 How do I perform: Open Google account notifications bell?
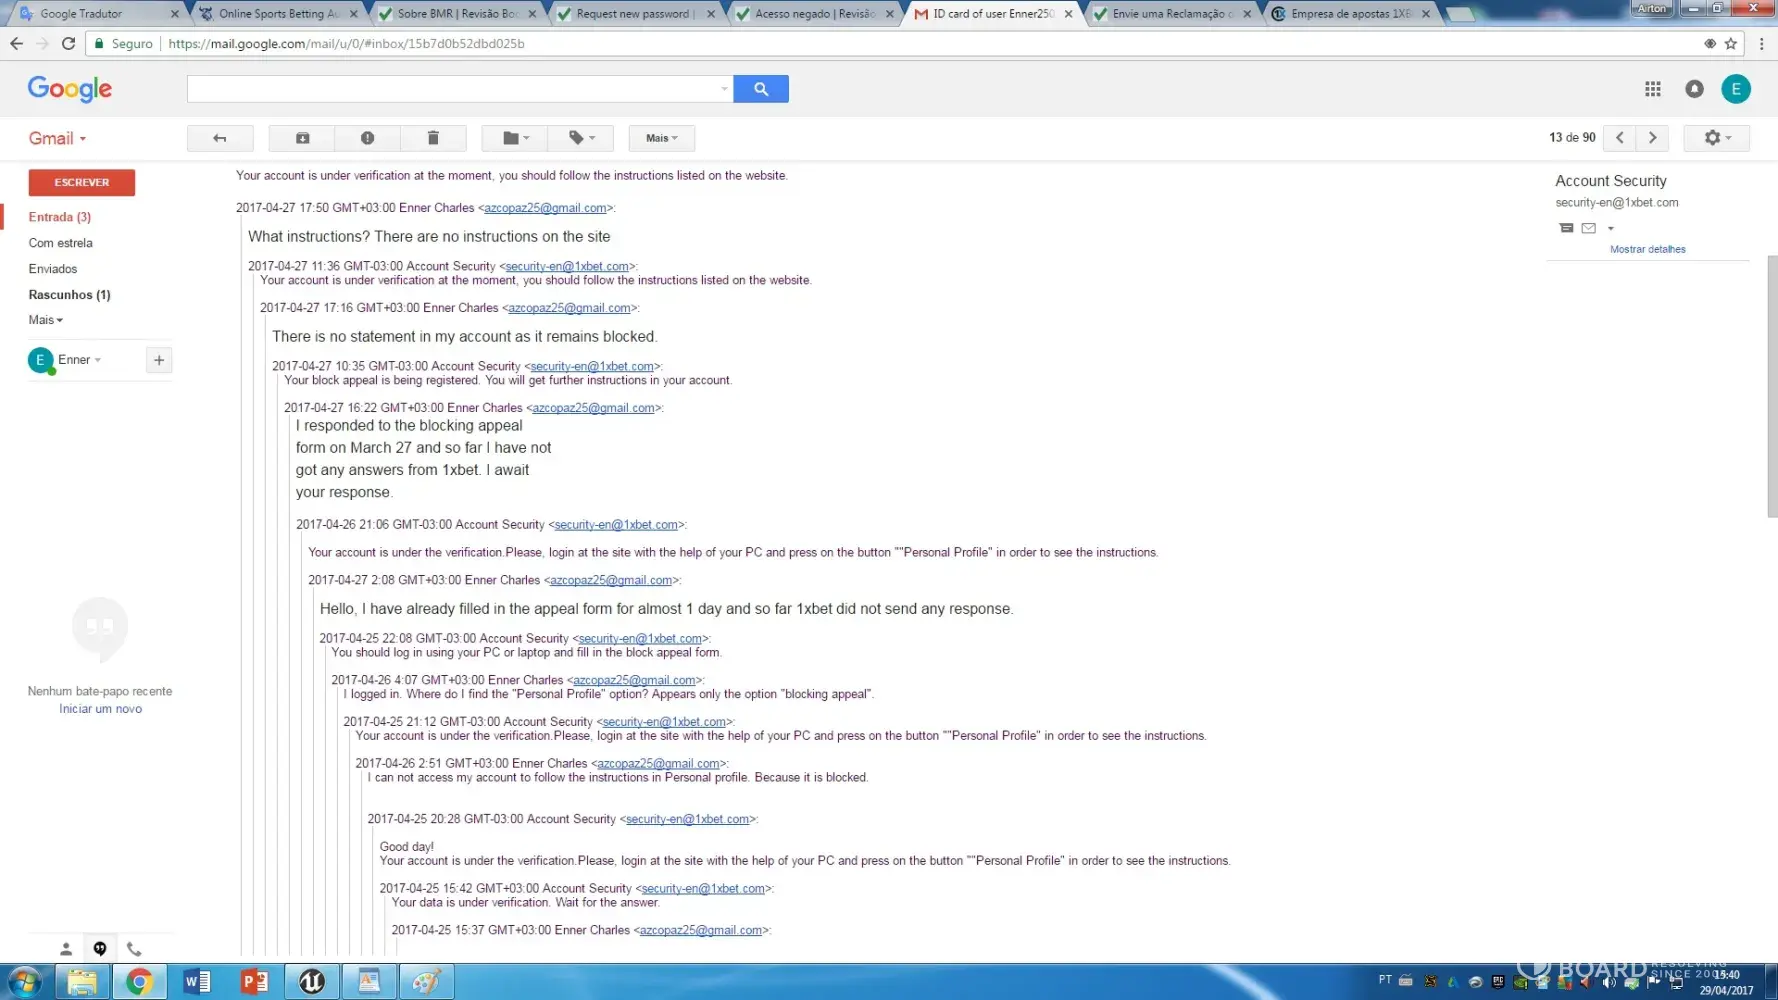1694,89
